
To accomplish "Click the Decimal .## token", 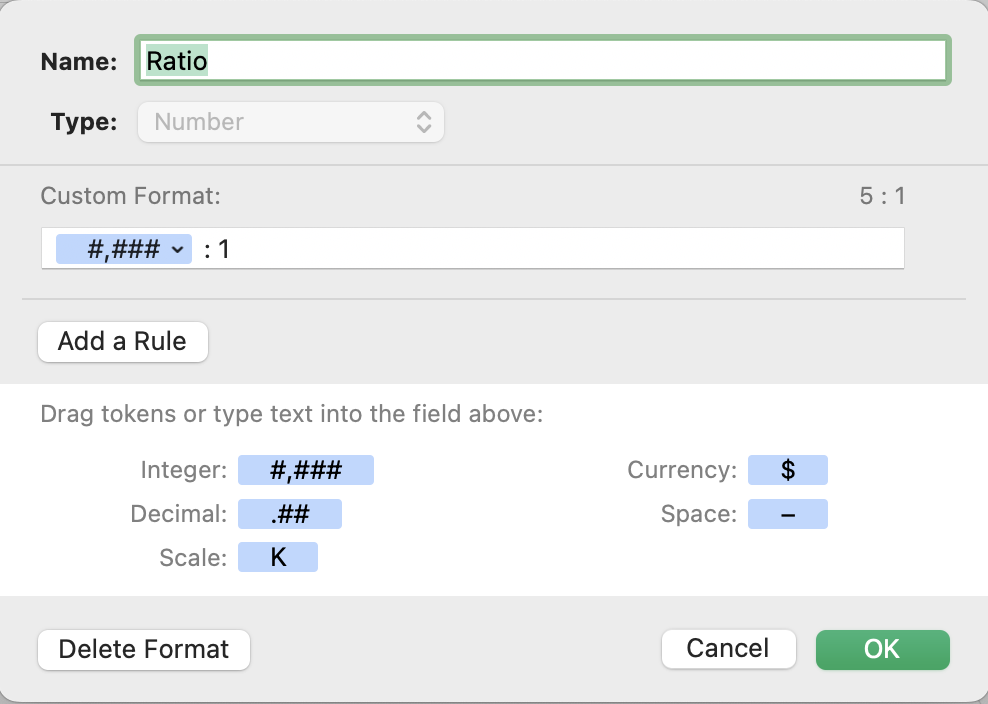I will click(x=289, y=514).
